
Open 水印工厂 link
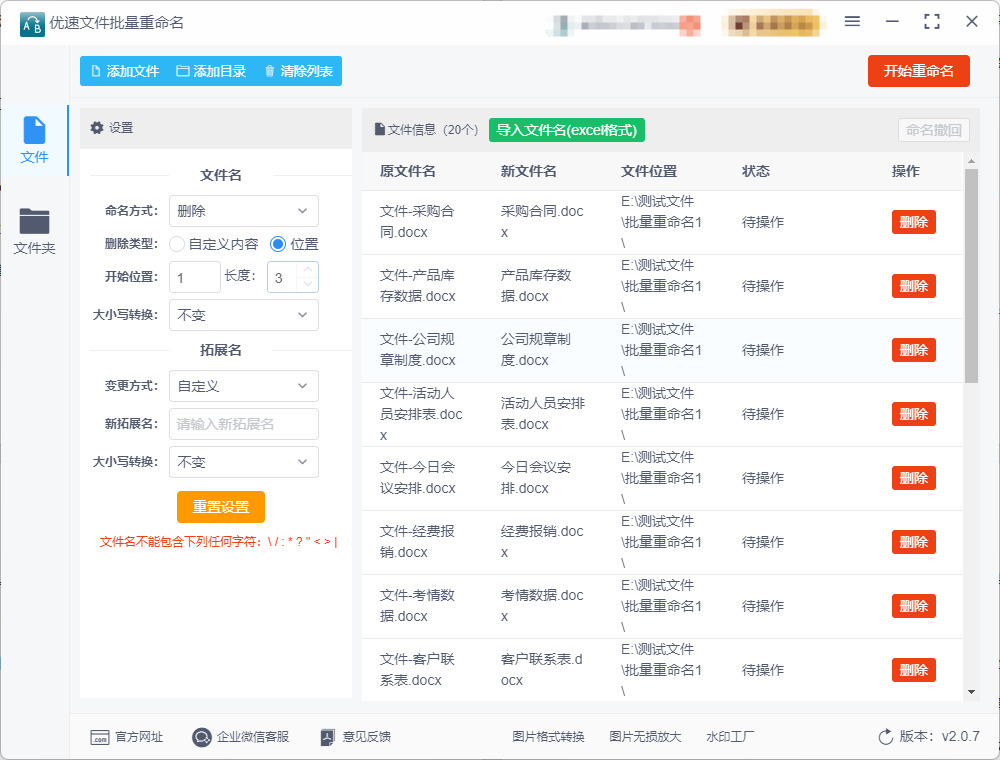click(x=730, y=737)
